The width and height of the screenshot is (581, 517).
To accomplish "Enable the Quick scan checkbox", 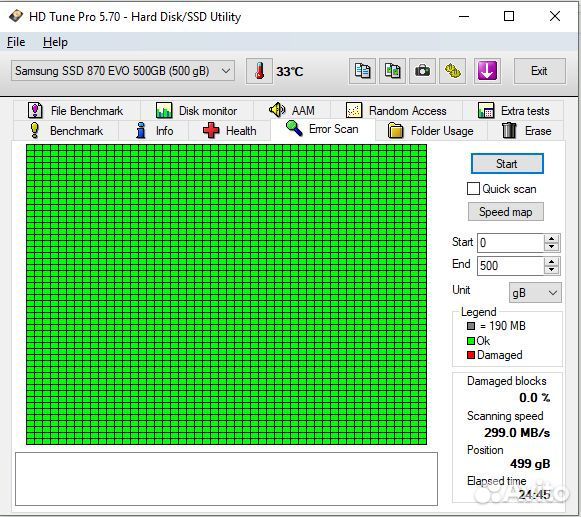I will 473,189.
